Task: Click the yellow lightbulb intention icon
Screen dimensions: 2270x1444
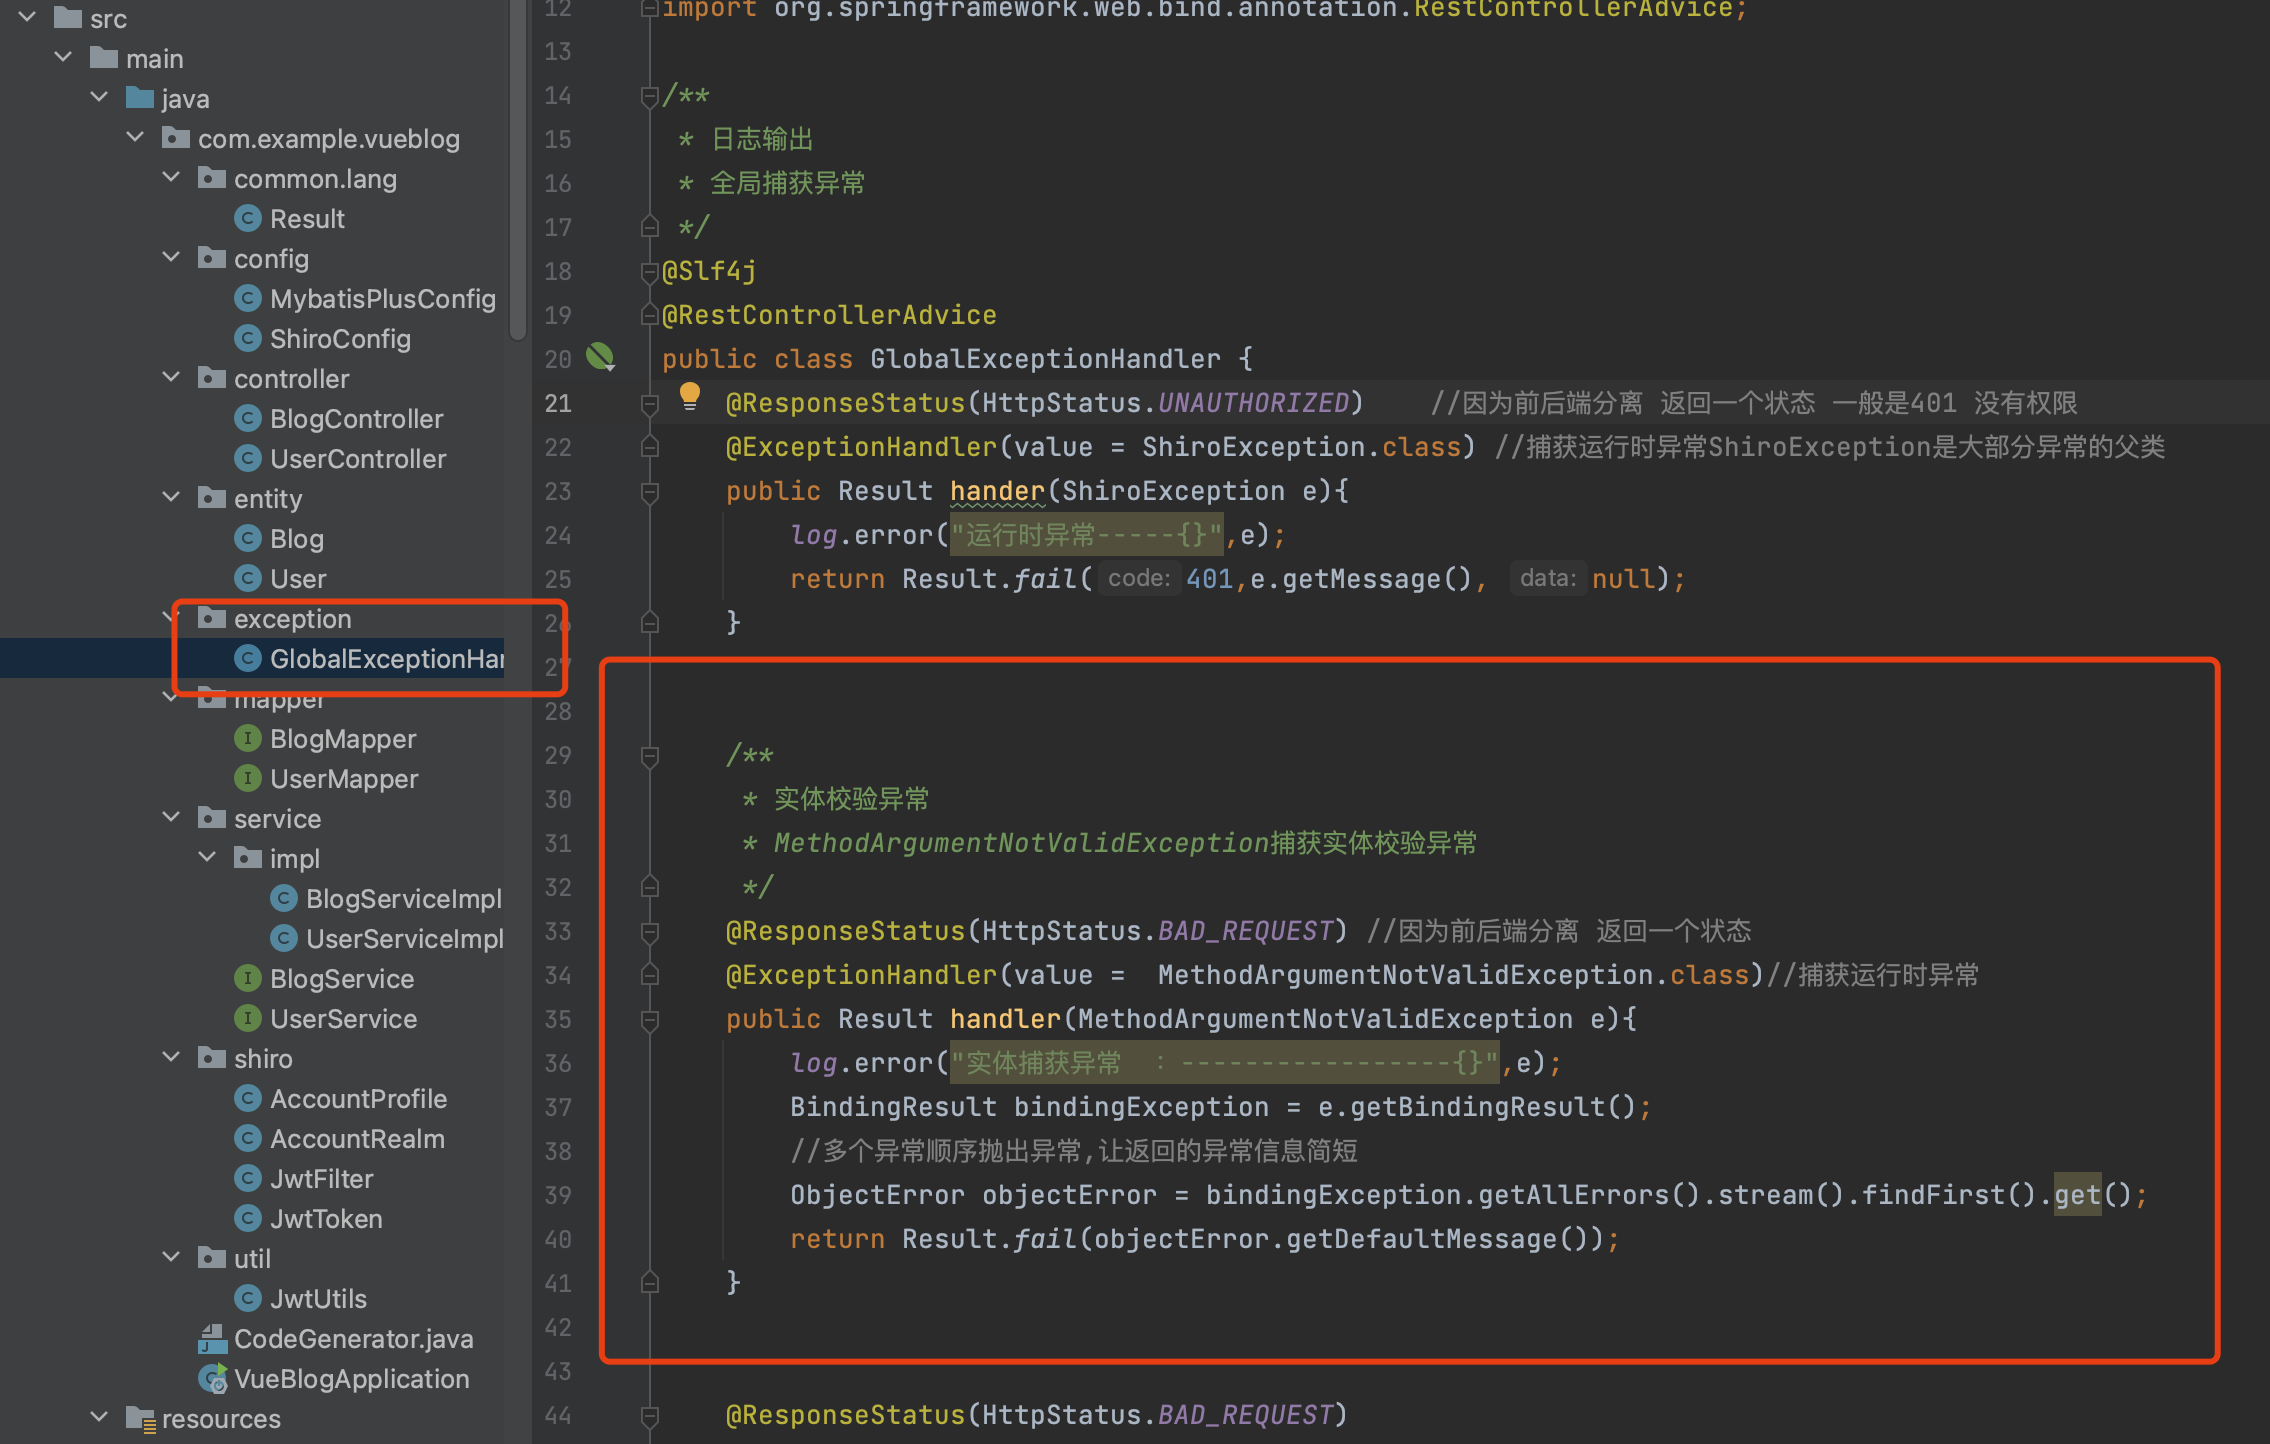Action: (690, 396)
